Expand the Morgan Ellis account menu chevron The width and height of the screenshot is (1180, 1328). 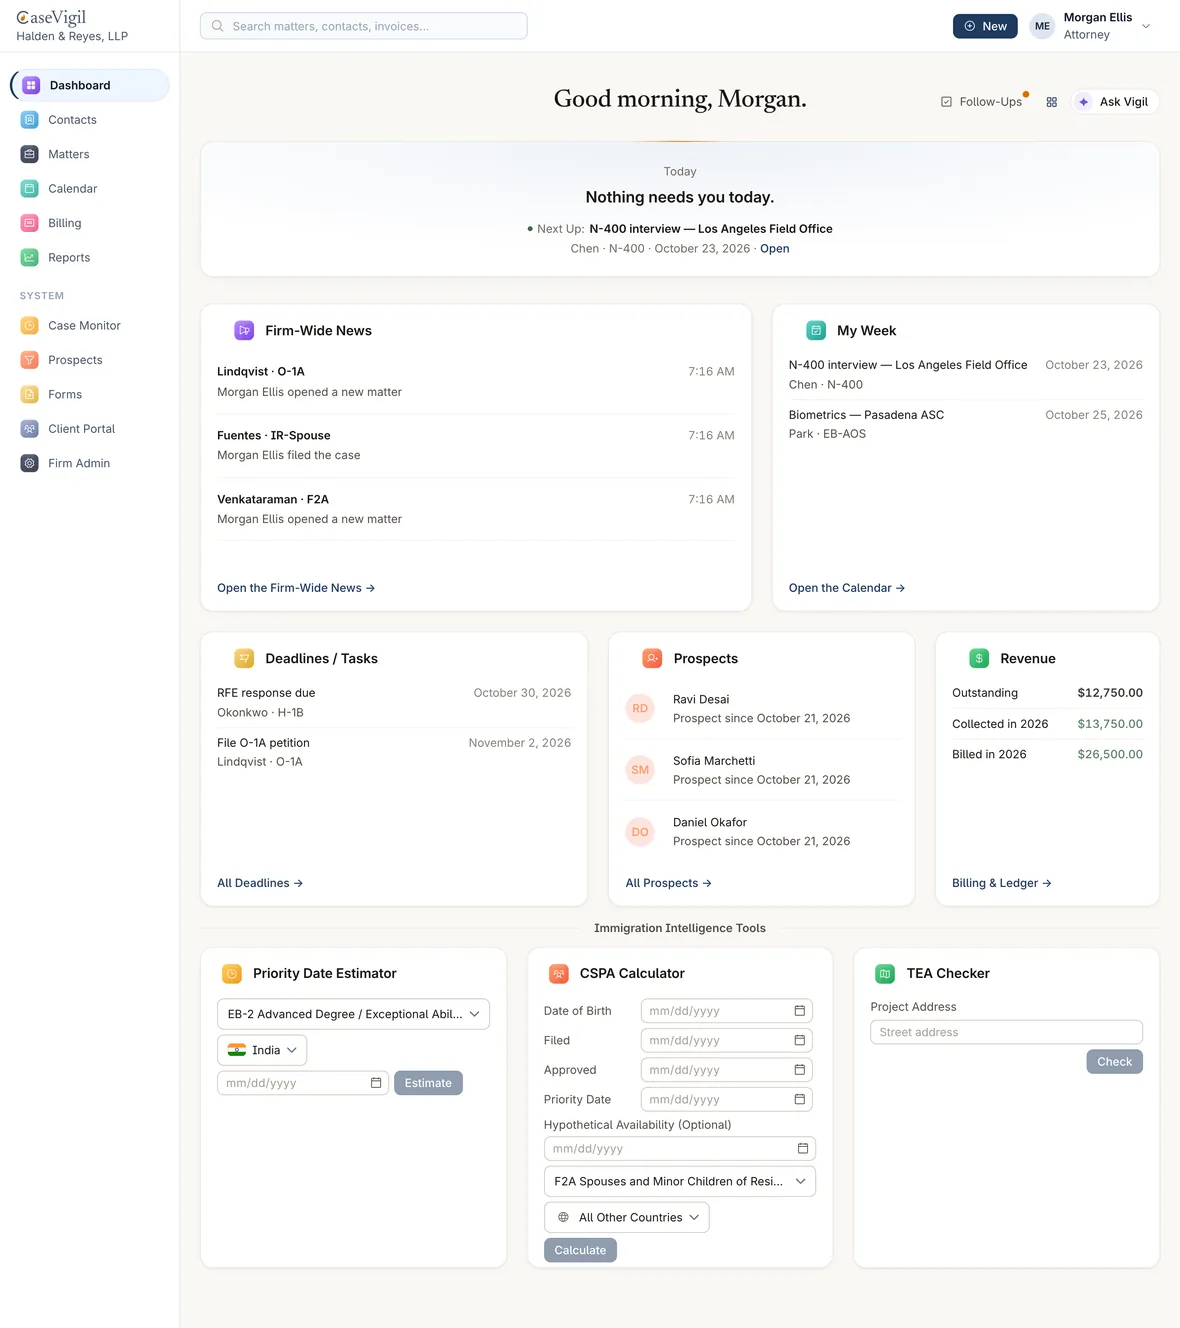pyautogui.click(x=1146, y=26)
